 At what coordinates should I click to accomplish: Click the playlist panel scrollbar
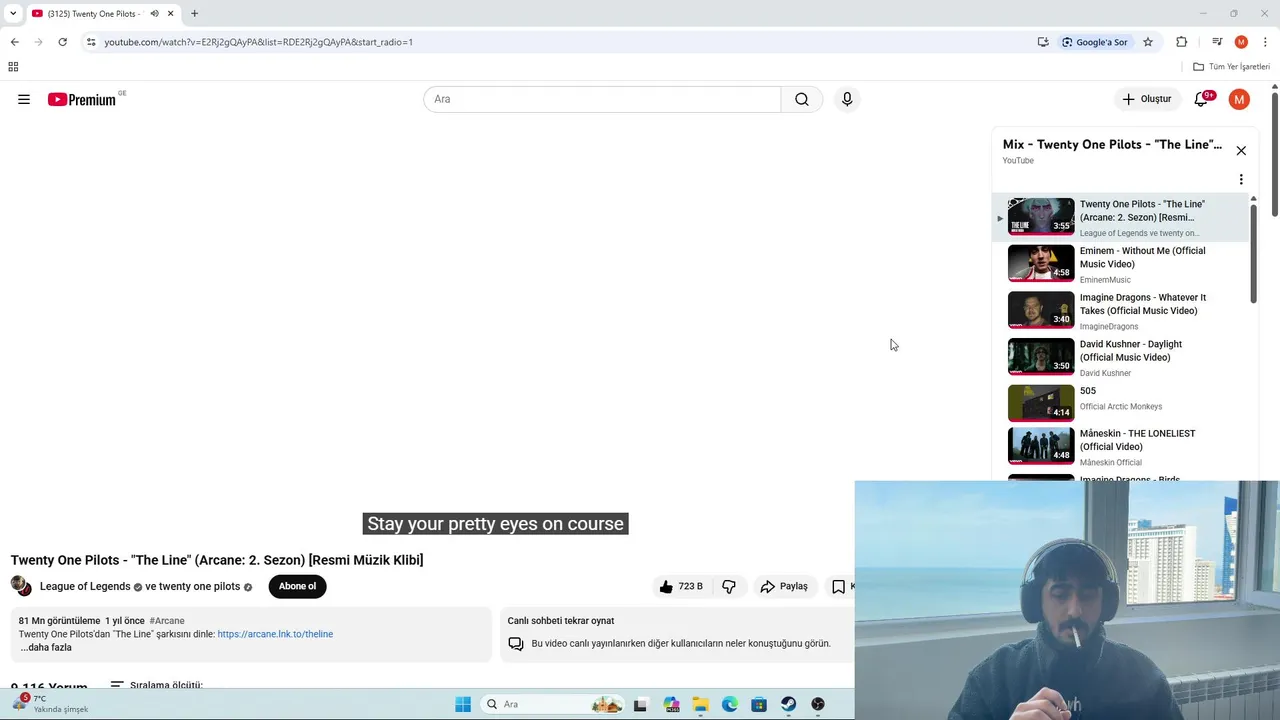pos(1253,255)
